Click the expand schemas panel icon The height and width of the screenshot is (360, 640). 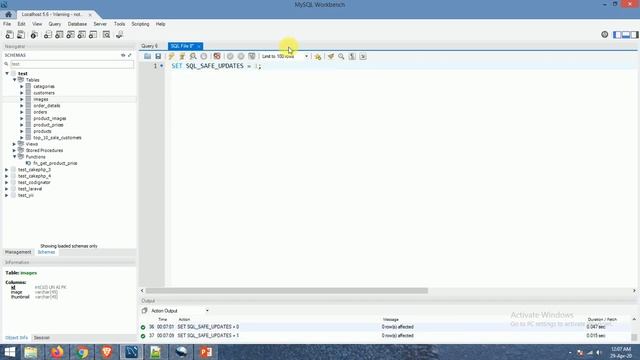coord(130,55)
